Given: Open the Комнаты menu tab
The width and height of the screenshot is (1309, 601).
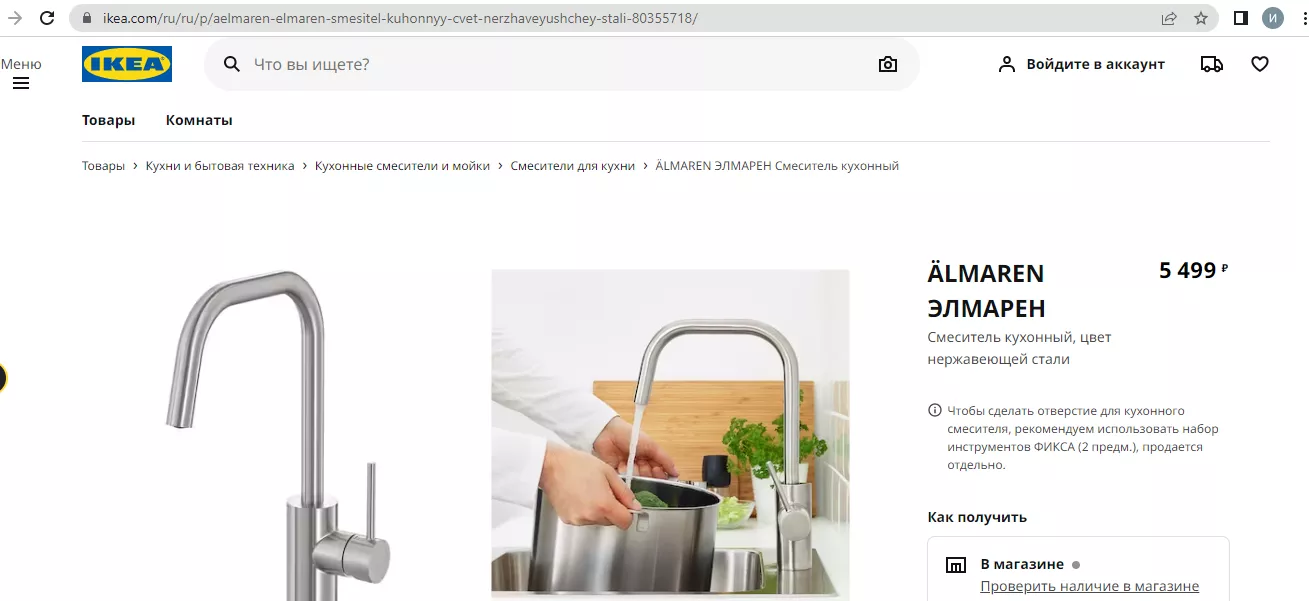Looking at the screenshot, I should 199,120.
